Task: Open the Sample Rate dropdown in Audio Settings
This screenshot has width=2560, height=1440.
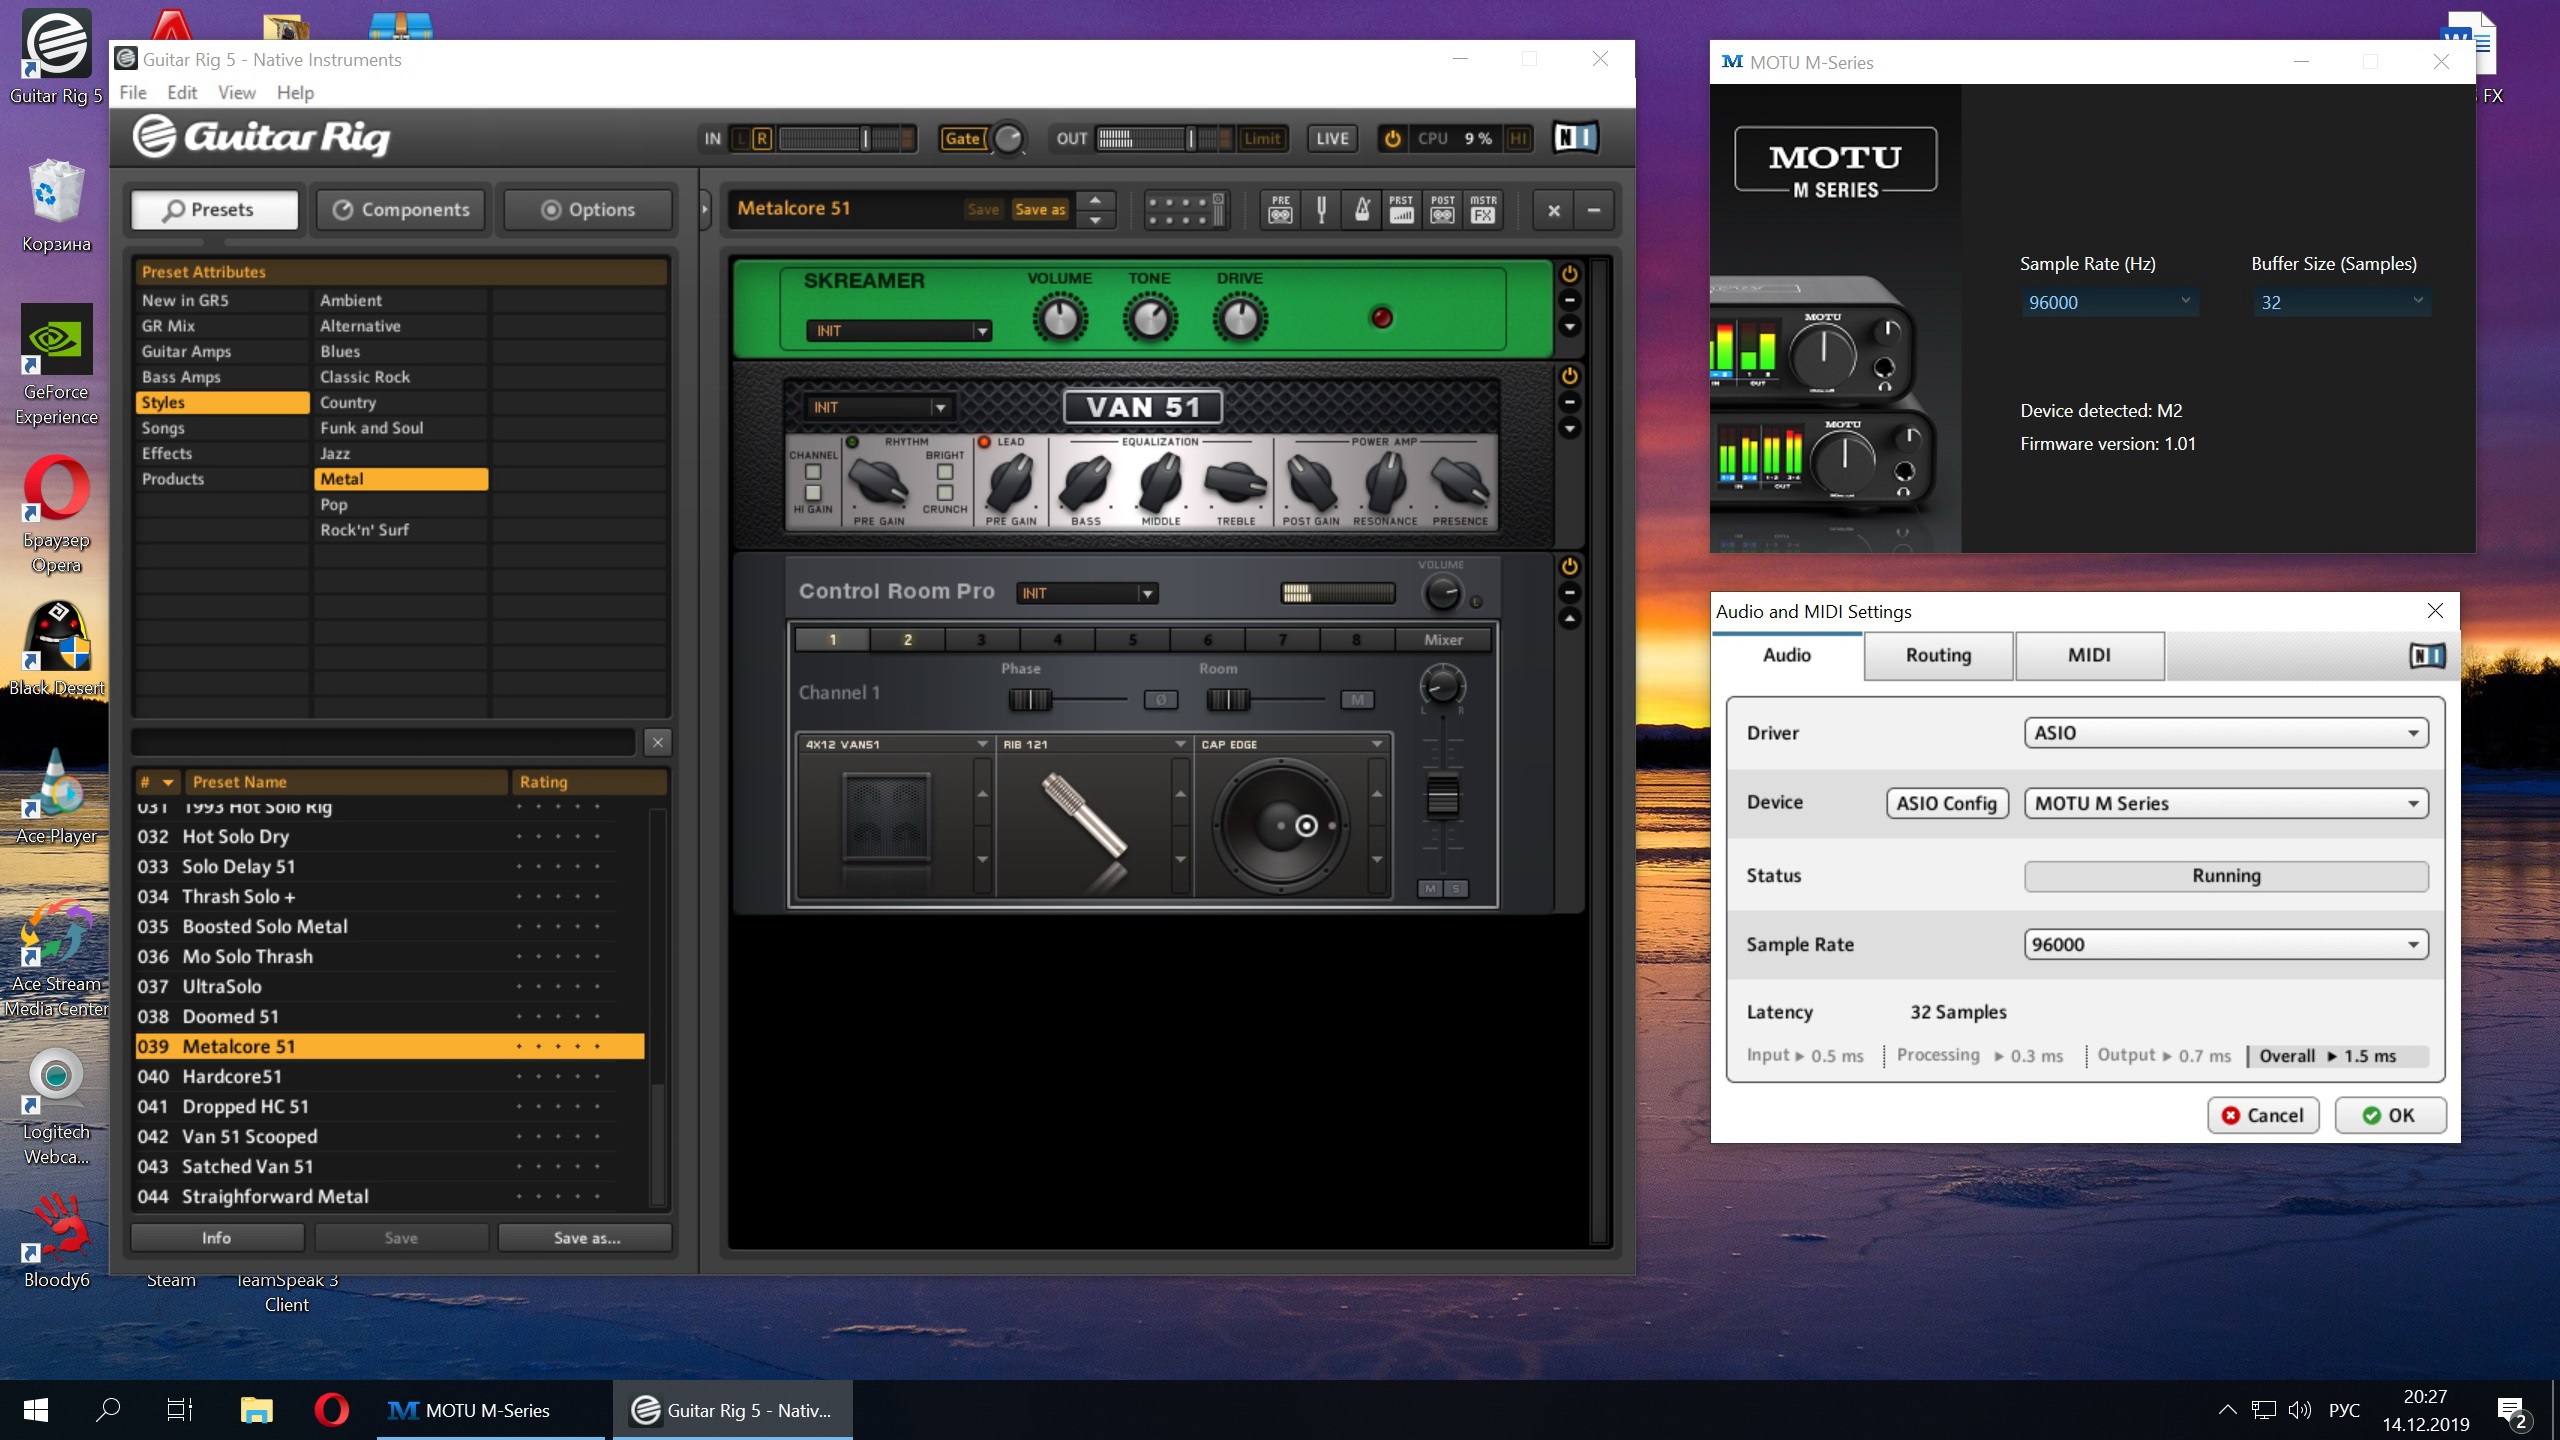Action: 2225,944
